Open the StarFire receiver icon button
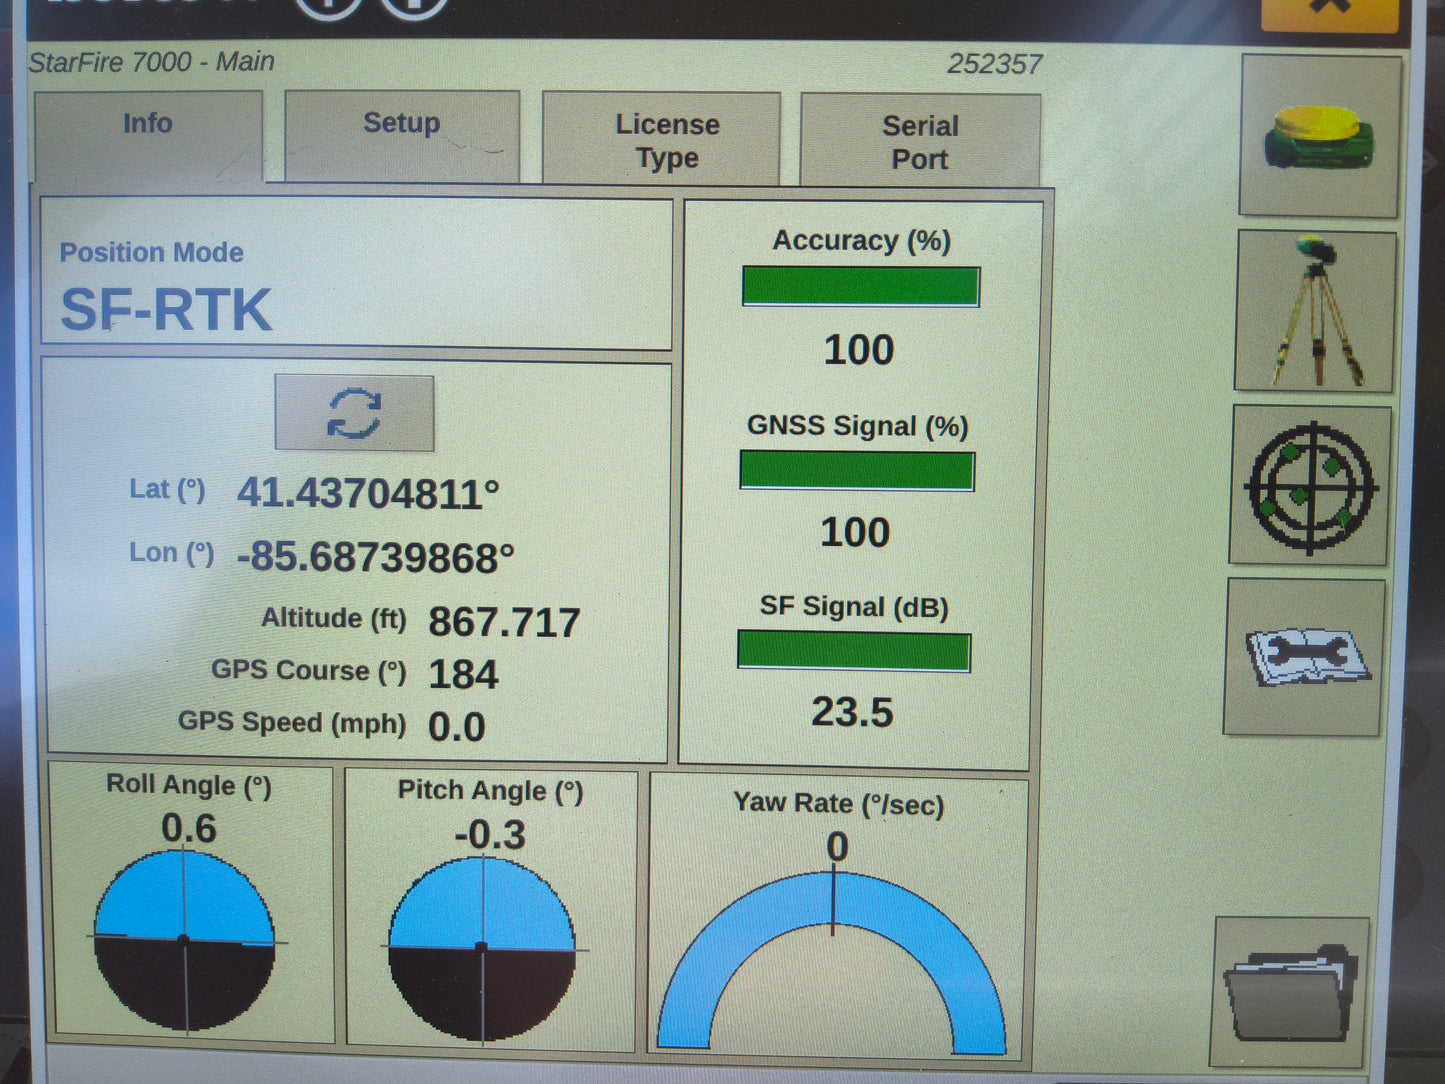Viewport: 1445px width, 1084px height. click(1320, 136)
